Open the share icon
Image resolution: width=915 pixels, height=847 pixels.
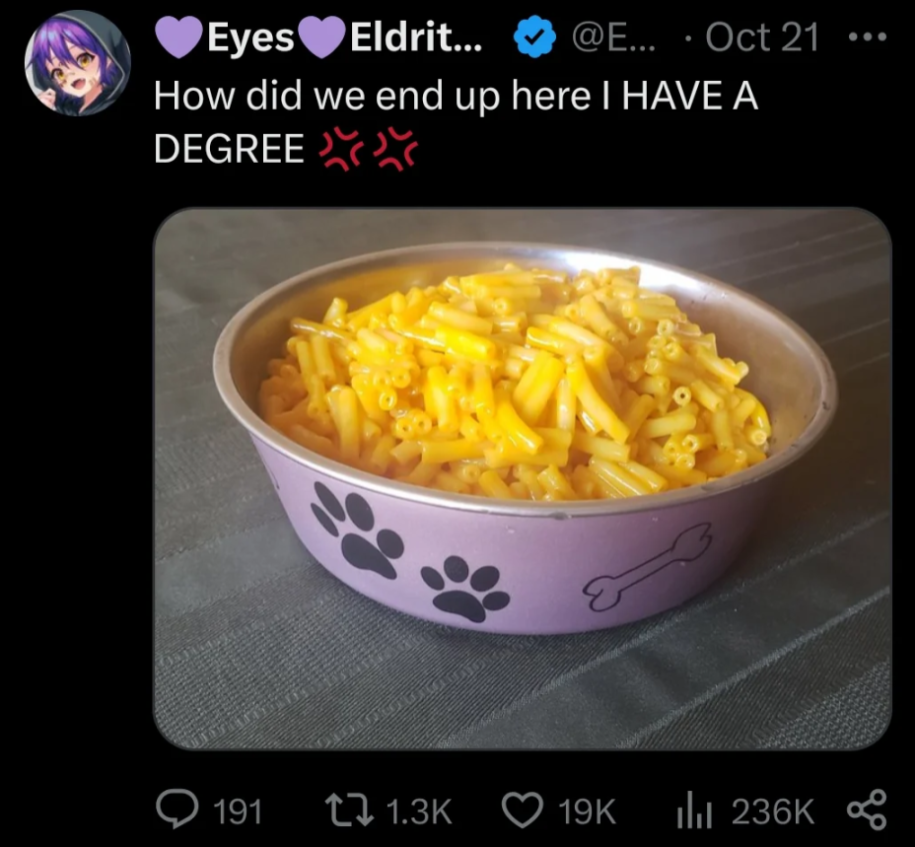(x=867, y=810)
